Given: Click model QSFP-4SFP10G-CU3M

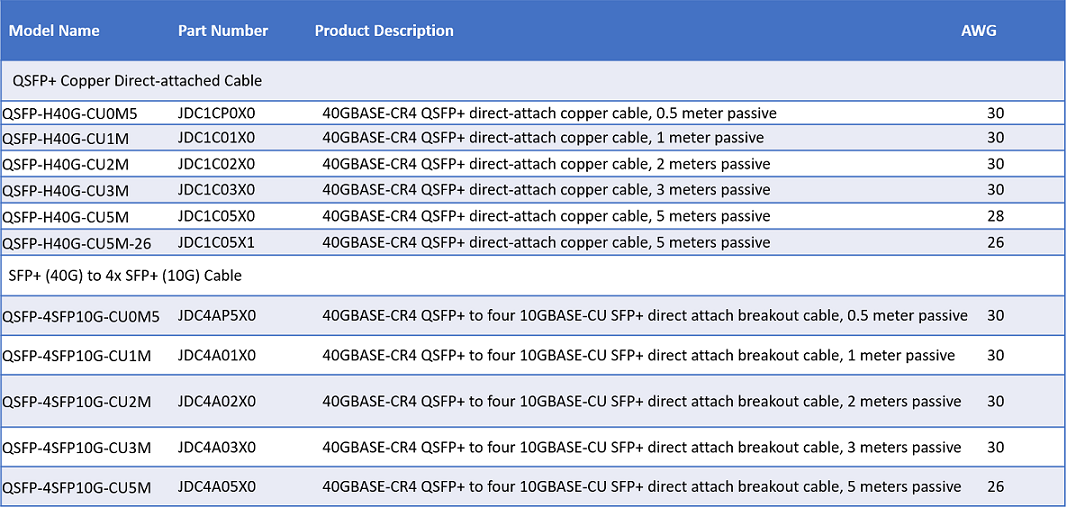Looking at the screenshot, I should [77, 447].
